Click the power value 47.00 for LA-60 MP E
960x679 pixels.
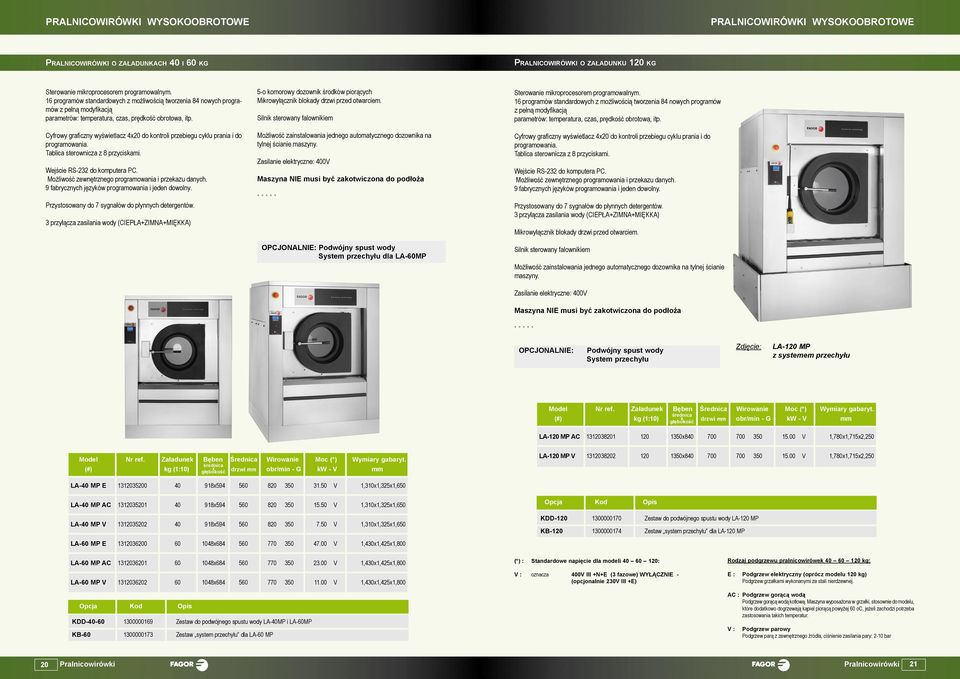pyautogui.click(x=320, y=544)
